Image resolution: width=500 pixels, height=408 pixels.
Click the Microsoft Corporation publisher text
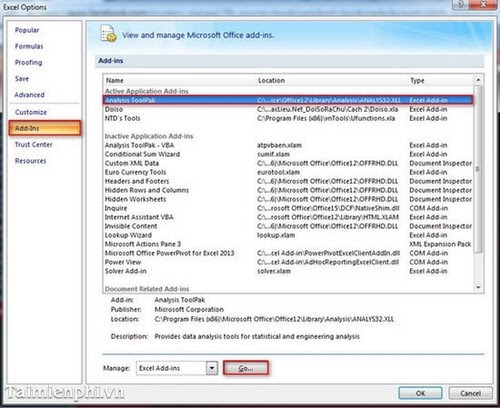(189, 309)
